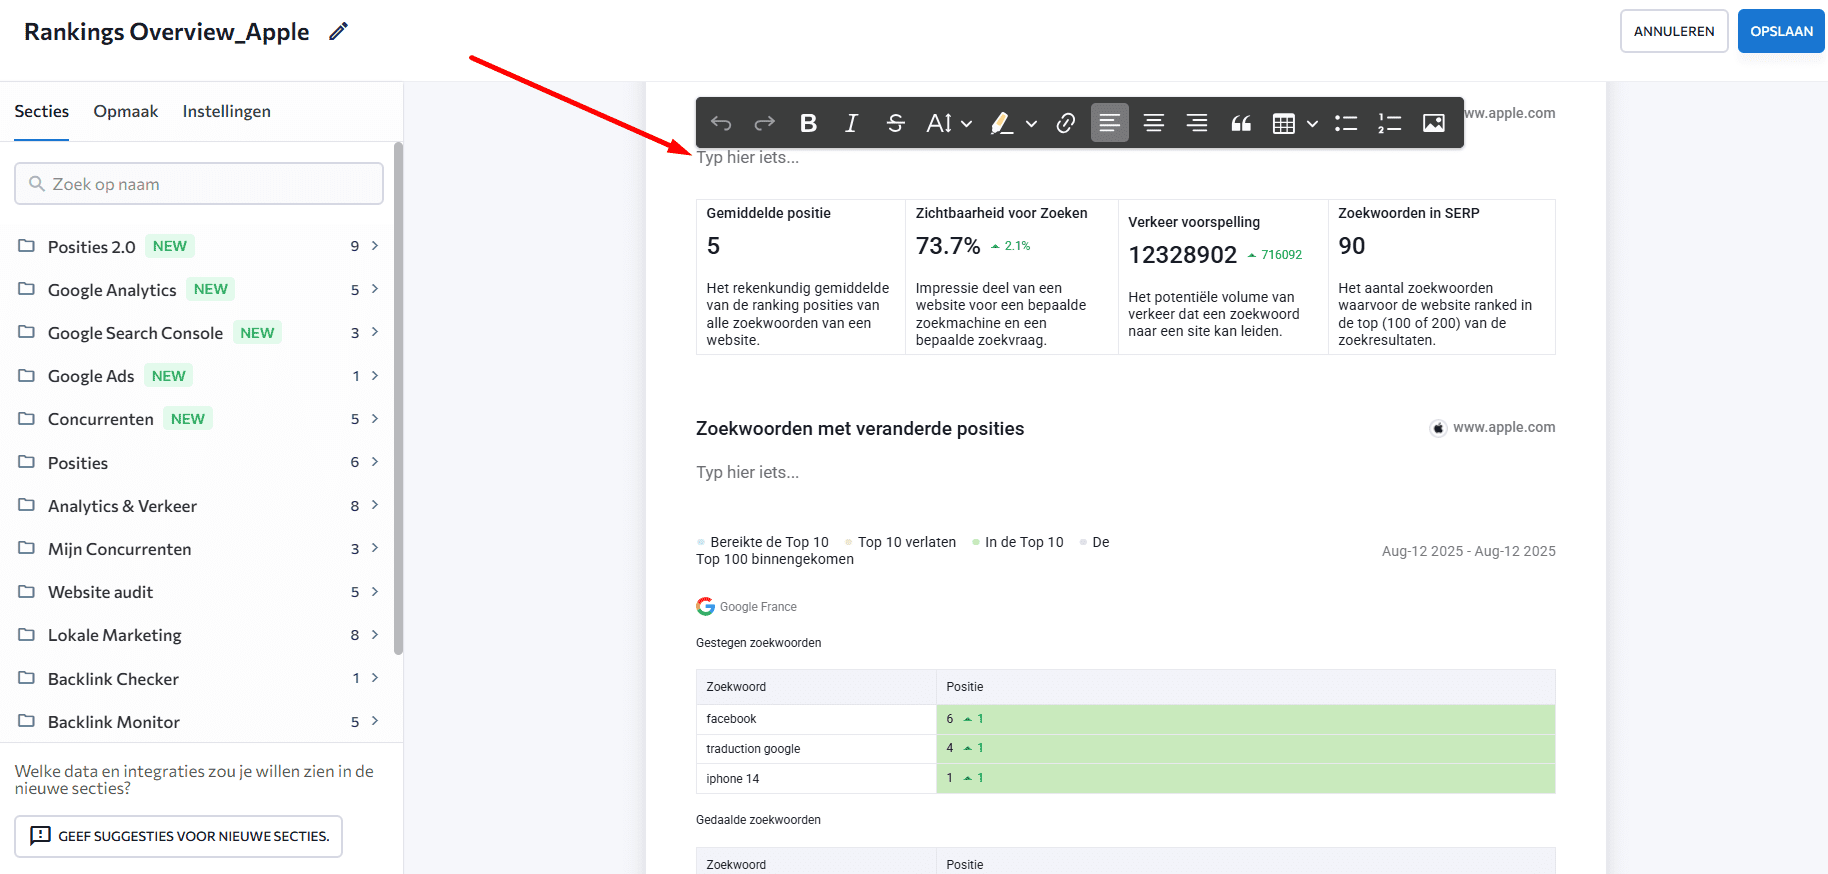Insert a hyperlink using the link icon
Screen dimensions: 1828x874
click(x=1066, y=123)
